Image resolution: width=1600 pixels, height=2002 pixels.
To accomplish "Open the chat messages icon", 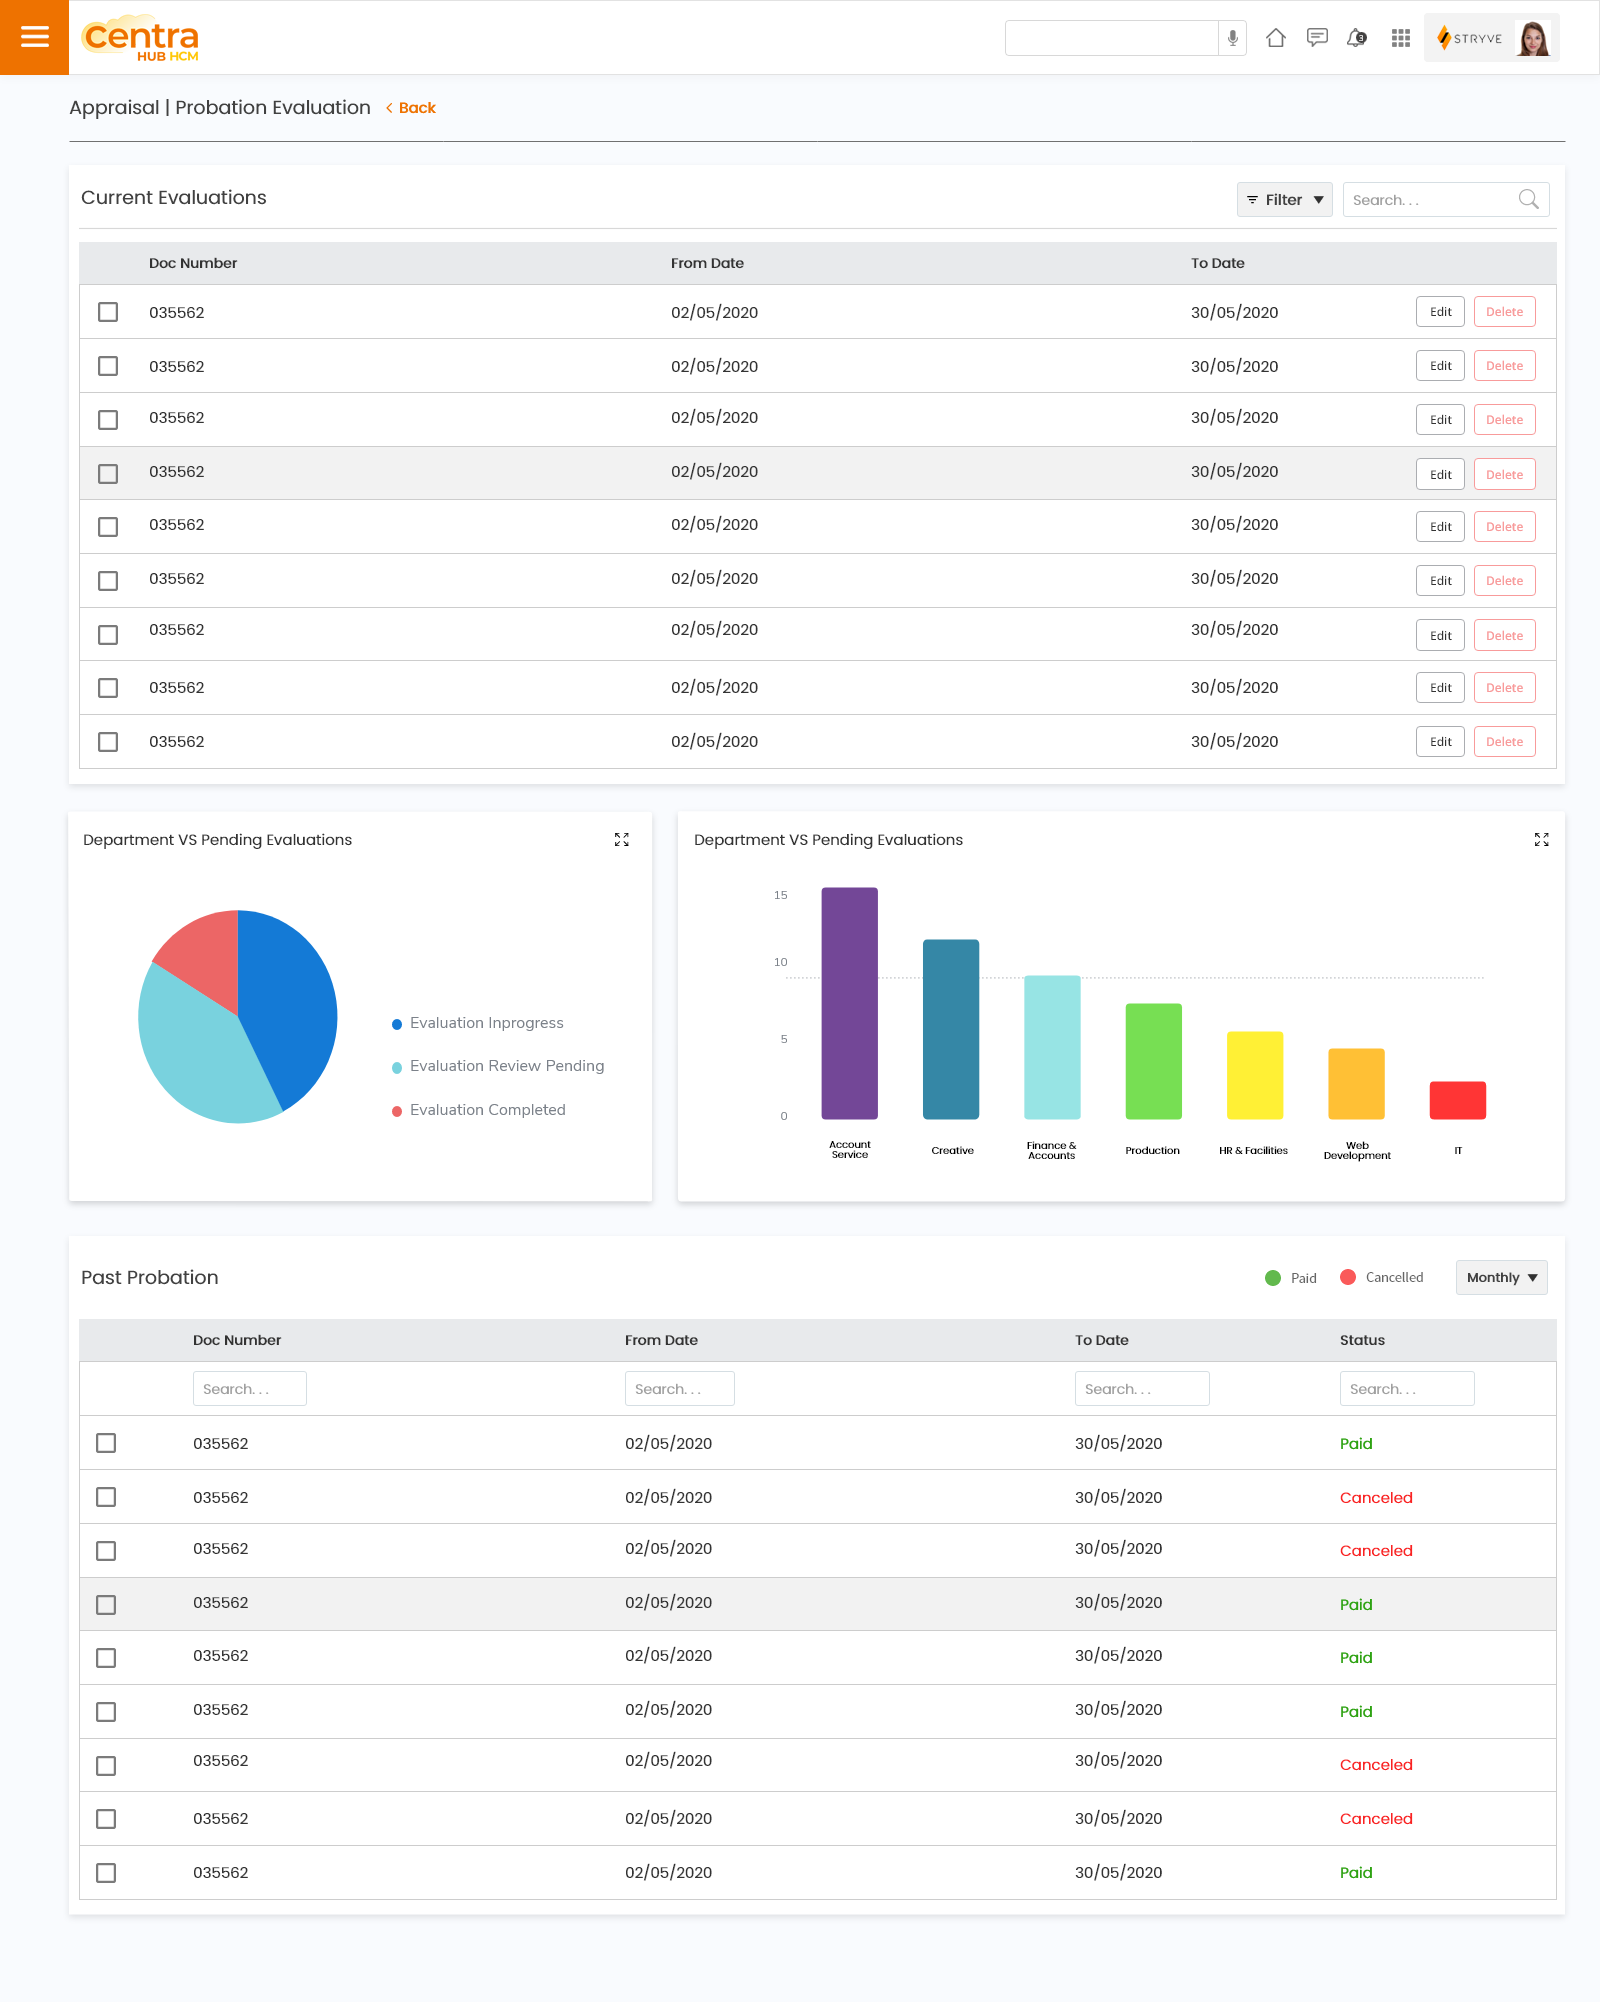I will [1316, 37].
